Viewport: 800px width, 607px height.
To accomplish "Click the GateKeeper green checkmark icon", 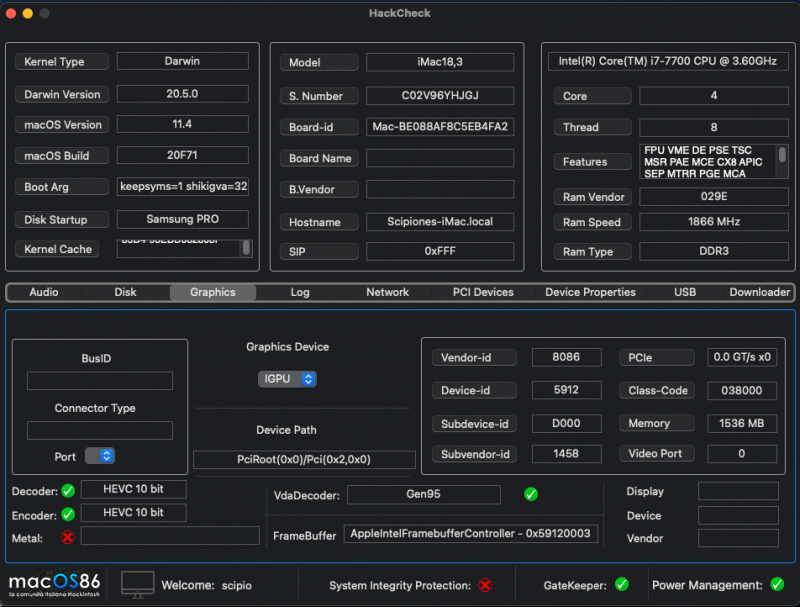I will coord(621,584).
